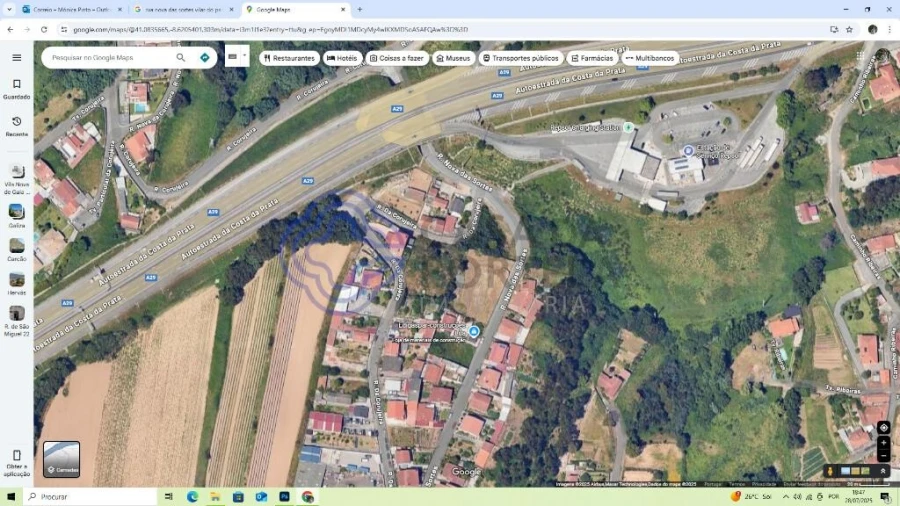Click the keyboard input tool icon

232,57
